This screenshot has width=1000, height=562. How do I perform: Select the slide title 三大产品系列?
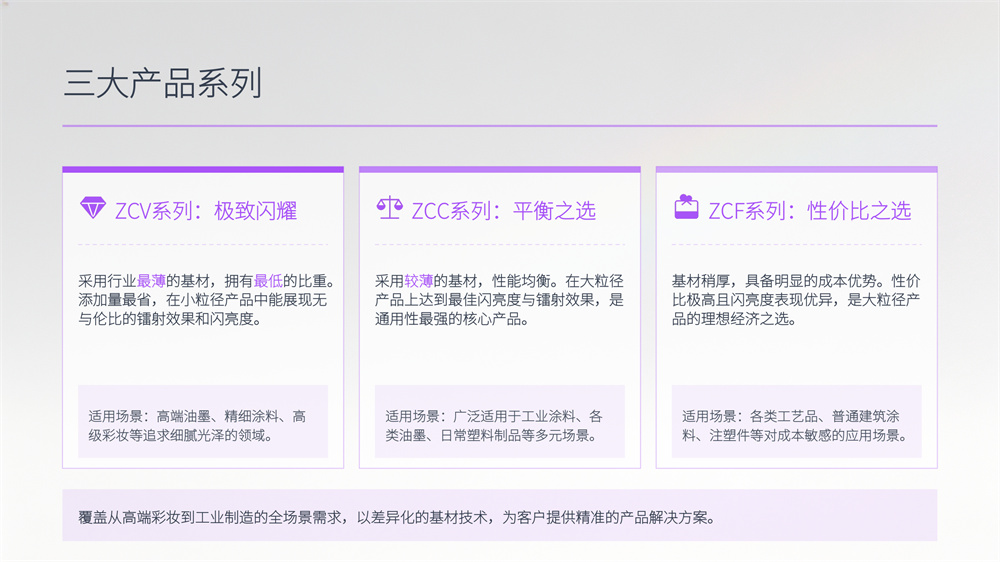[163, 83]
